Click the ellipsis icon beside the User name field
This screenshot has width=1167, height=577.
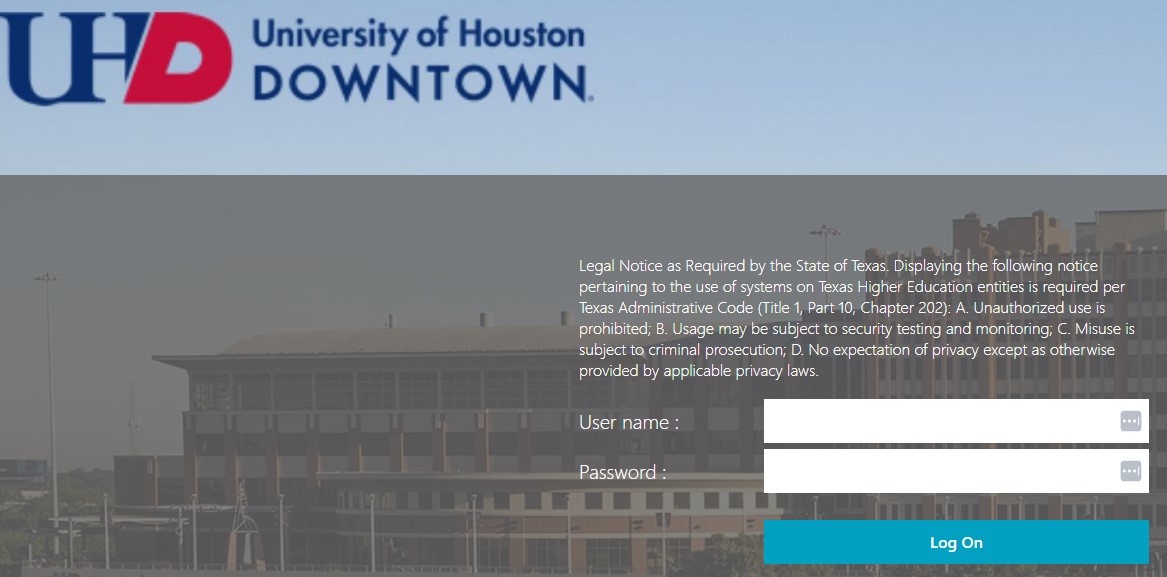coord(1131,420)
